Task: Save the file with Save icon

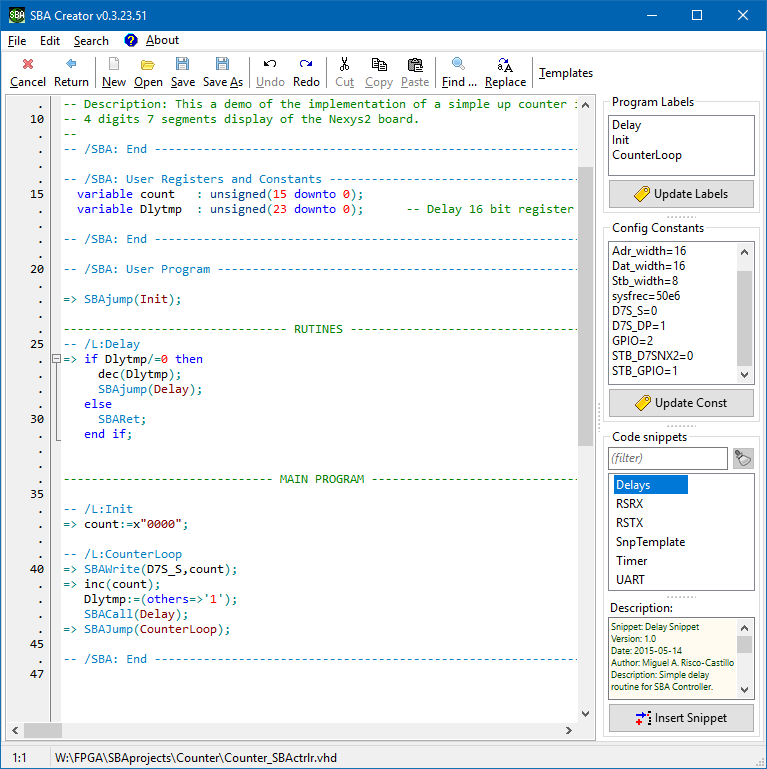Action: (183, 64)
